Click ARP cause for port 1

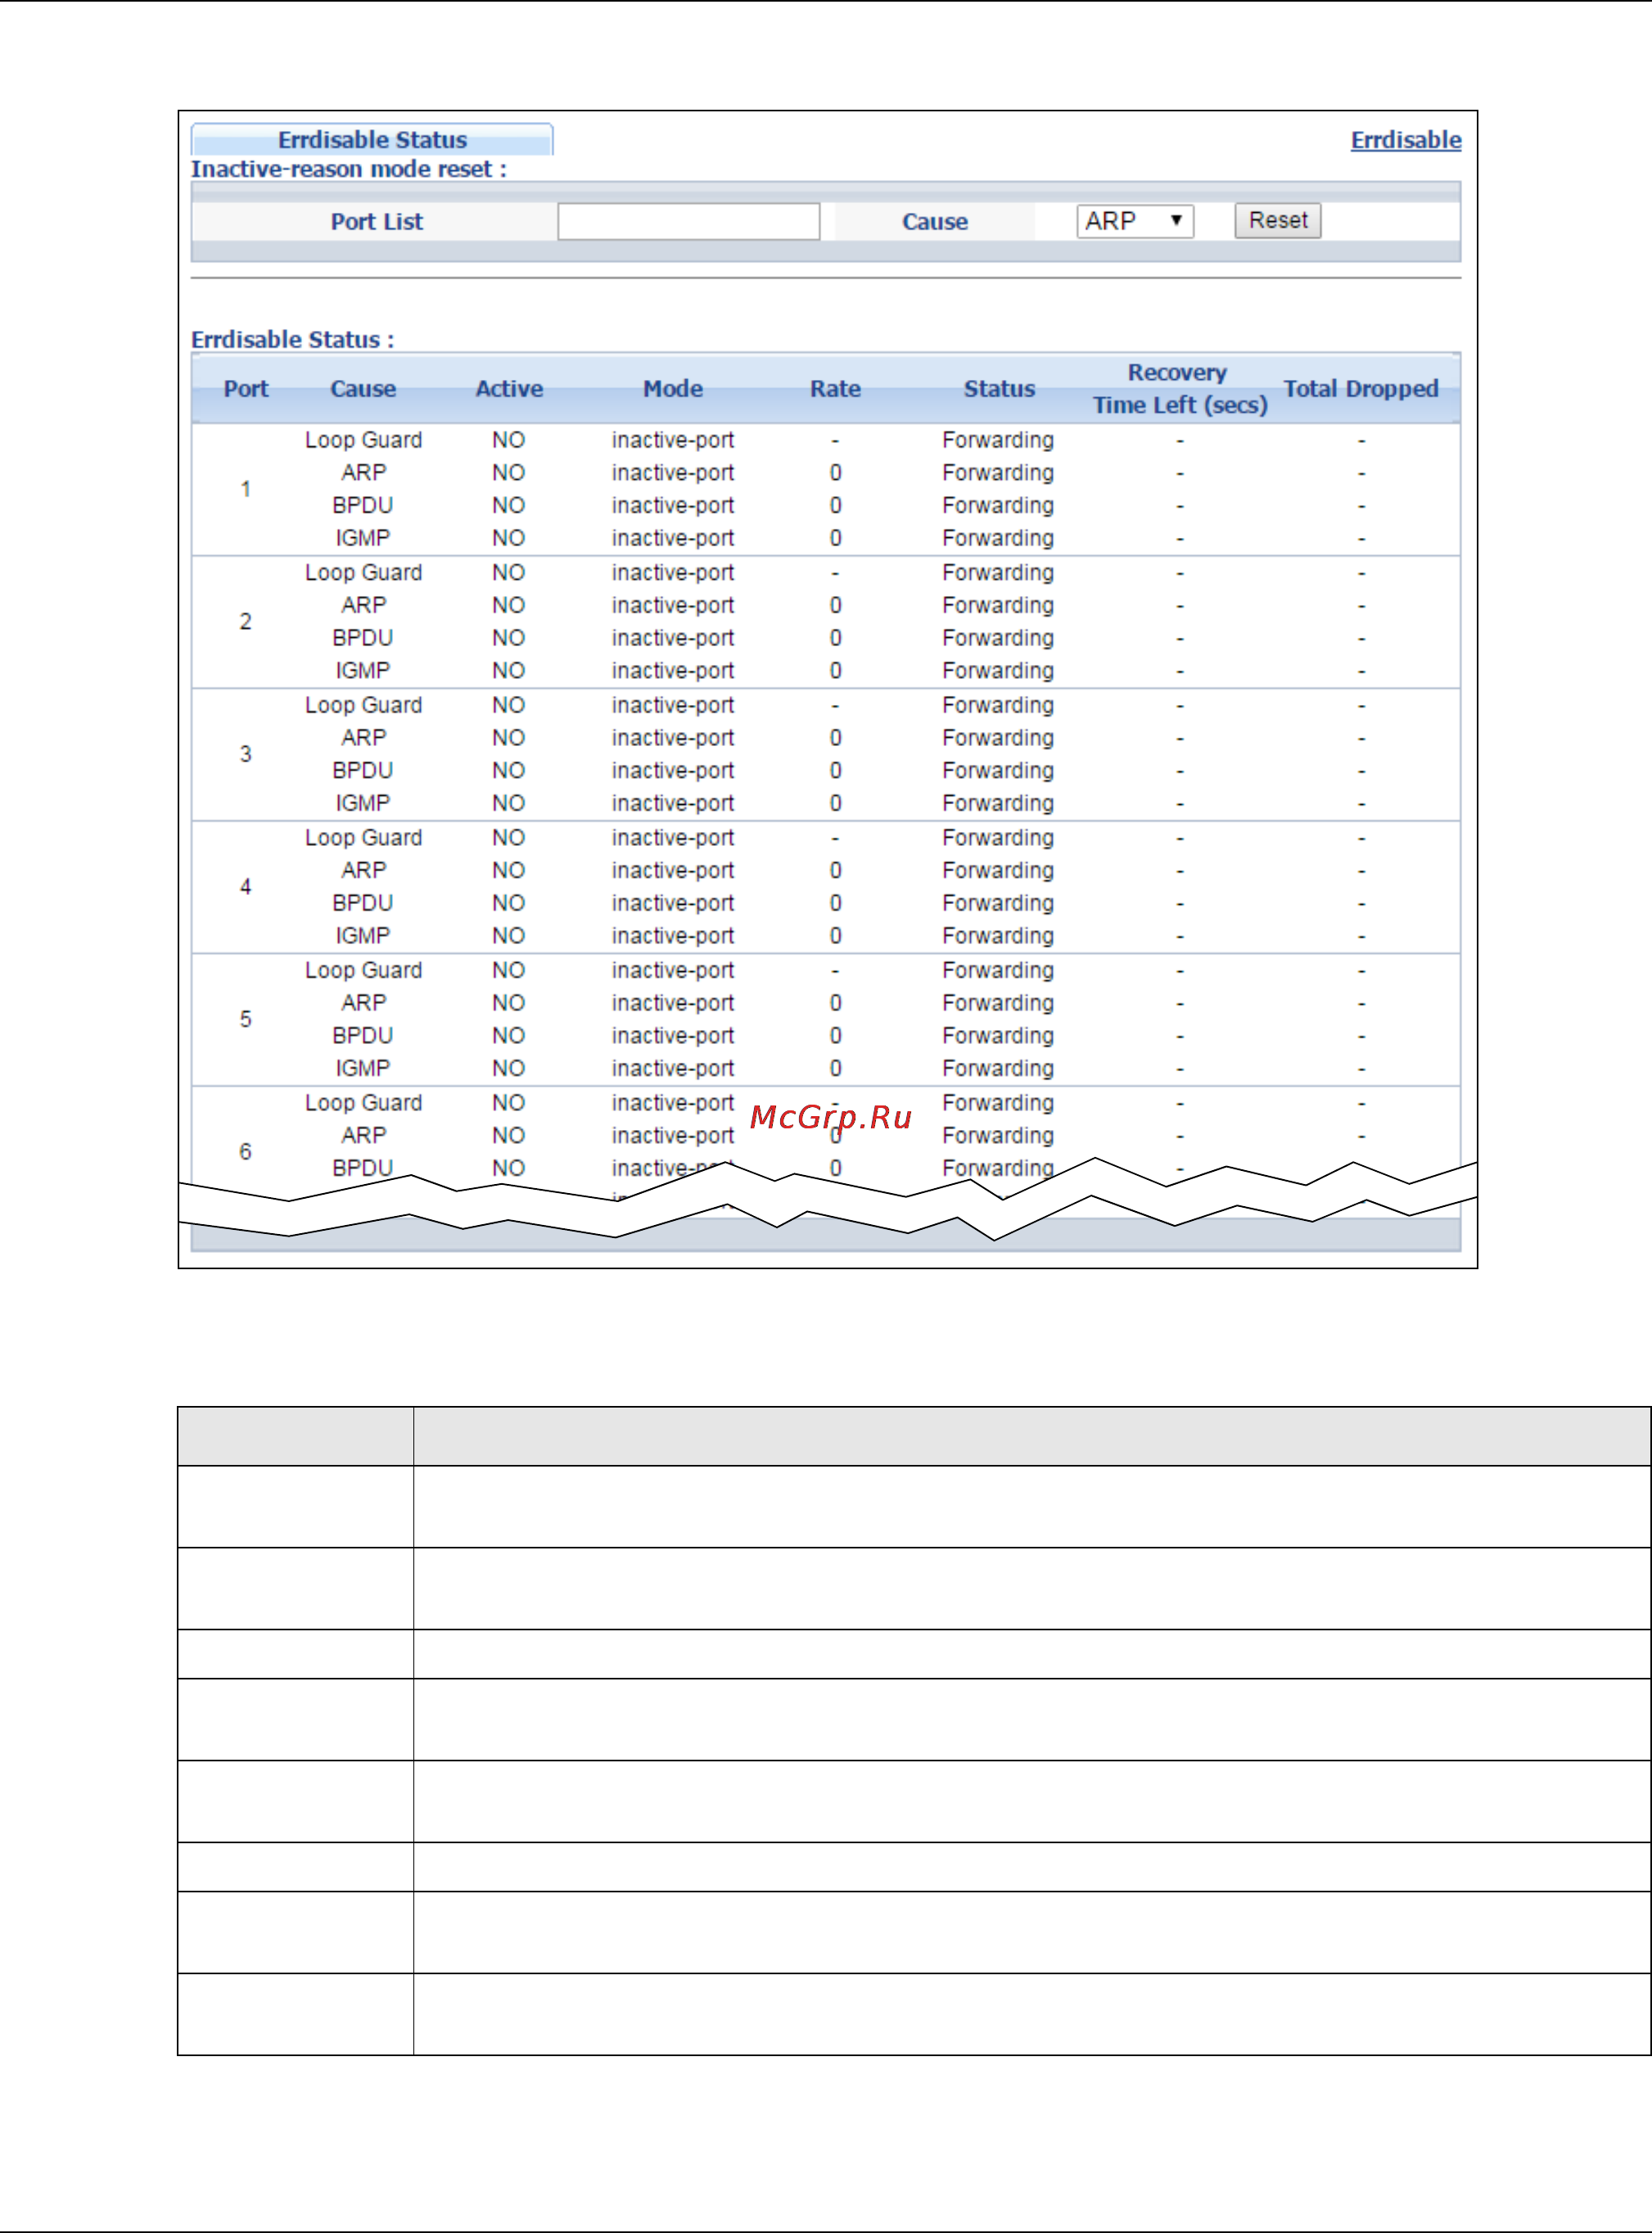click(363, 473)
